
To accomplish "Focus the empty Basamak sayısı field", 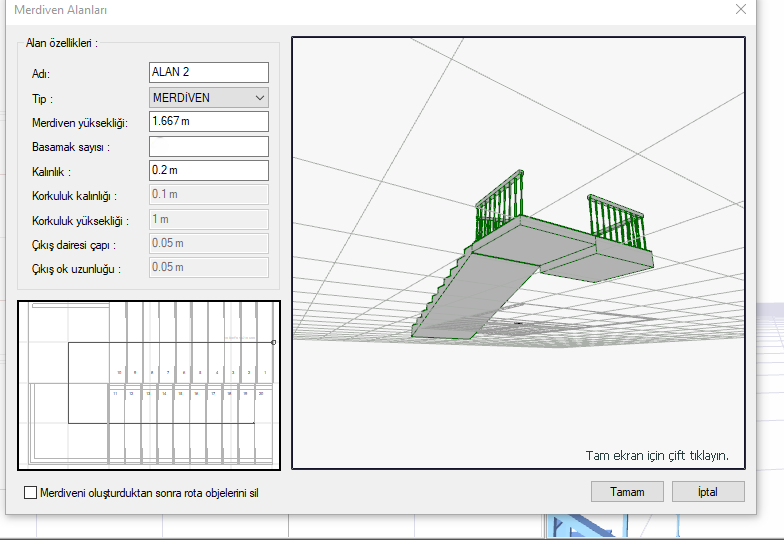I will coord(208,146).
